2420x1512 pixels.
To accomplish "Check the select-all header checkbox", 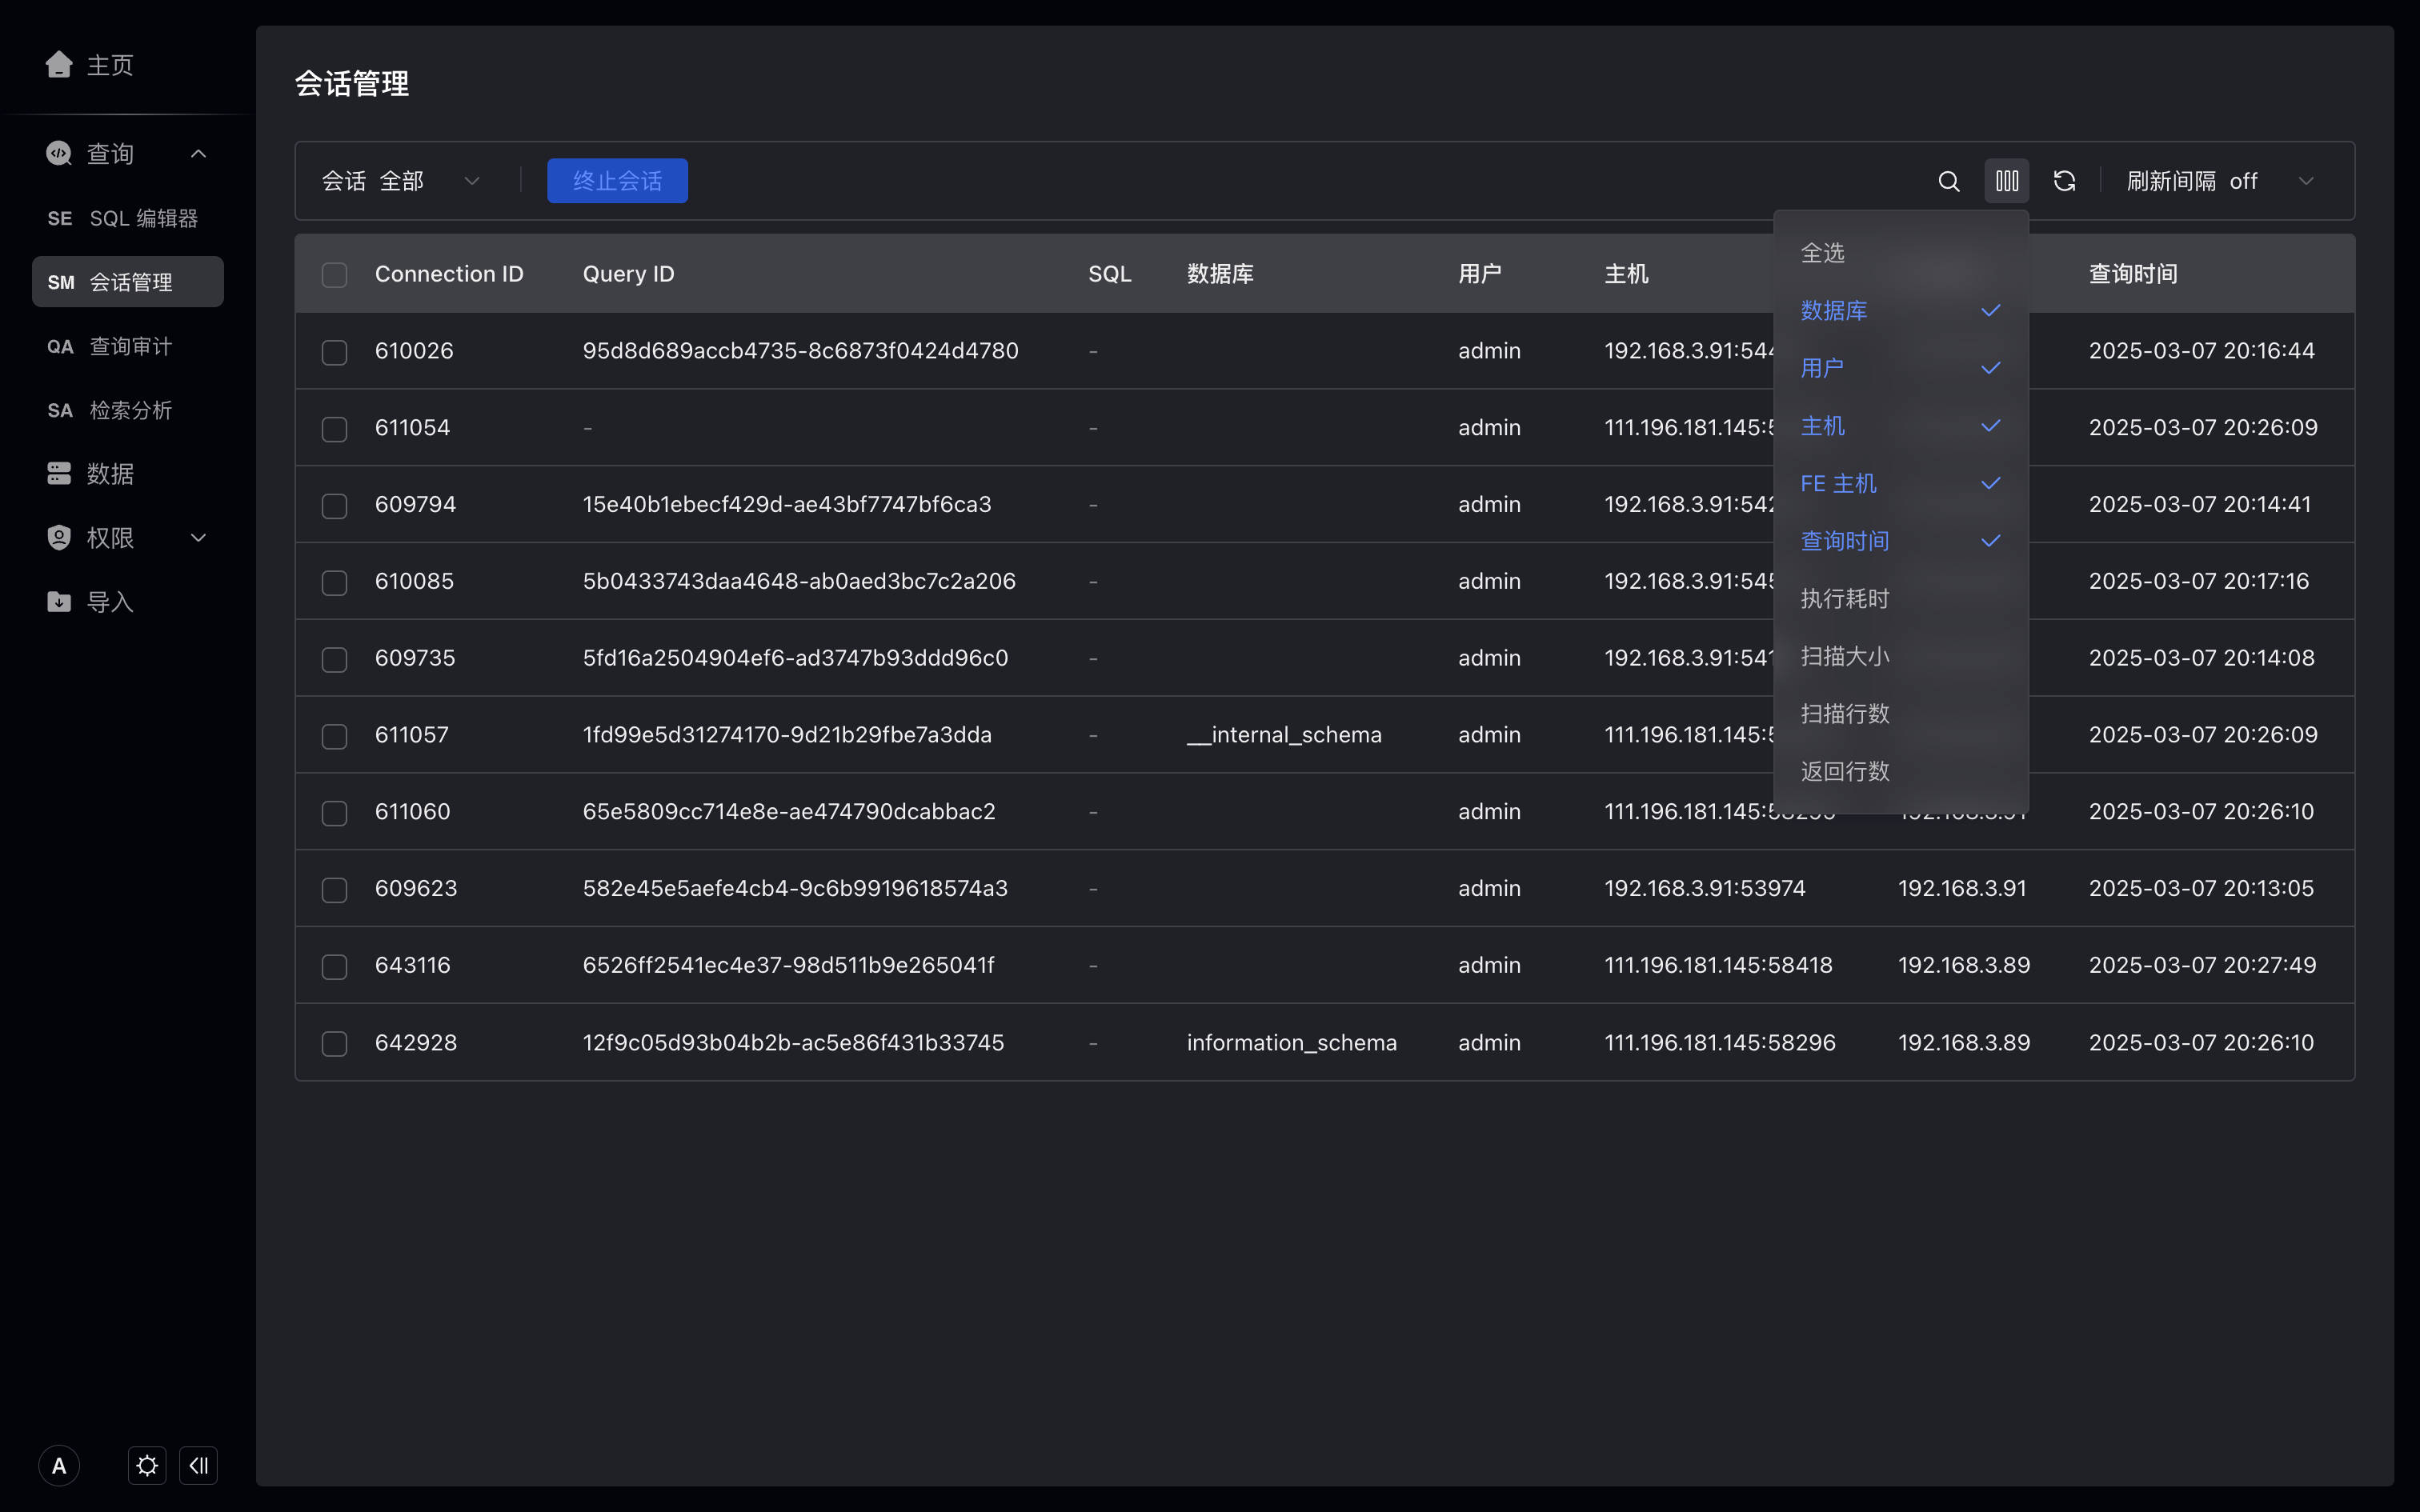I will click(334, 274).
